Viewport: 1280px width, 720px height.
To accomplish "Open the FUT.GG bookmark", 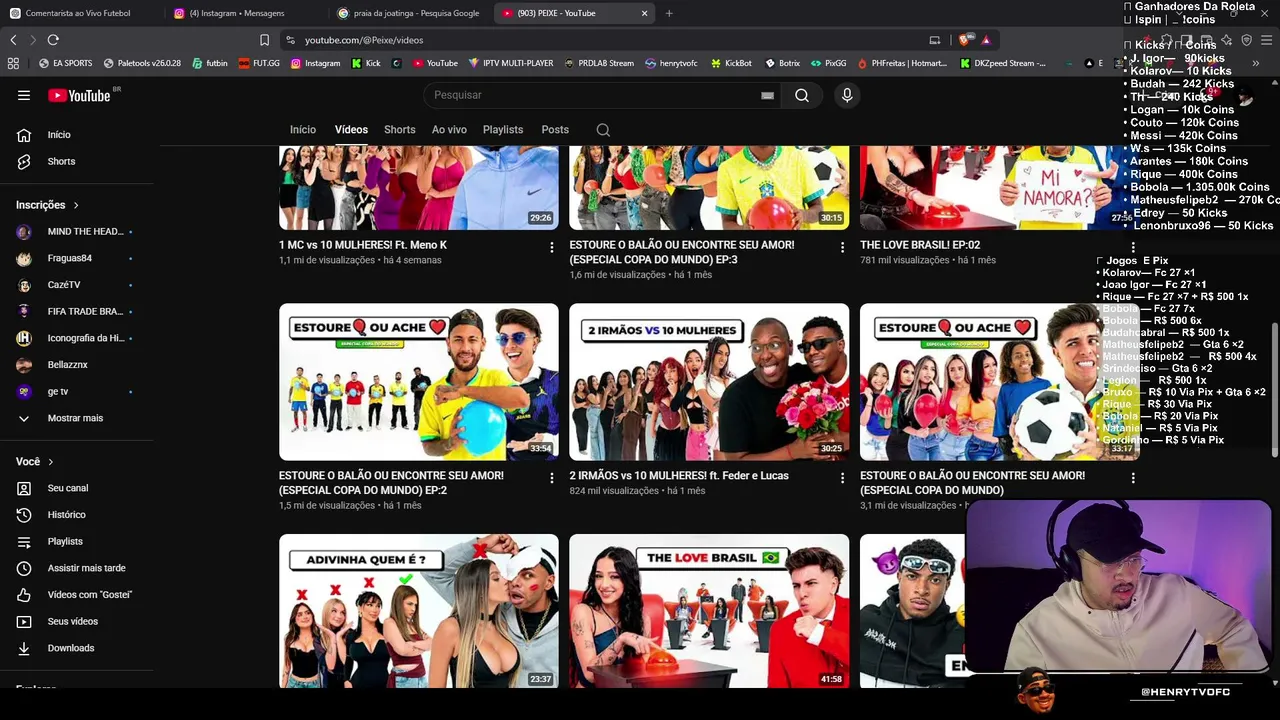I will 259,63.
